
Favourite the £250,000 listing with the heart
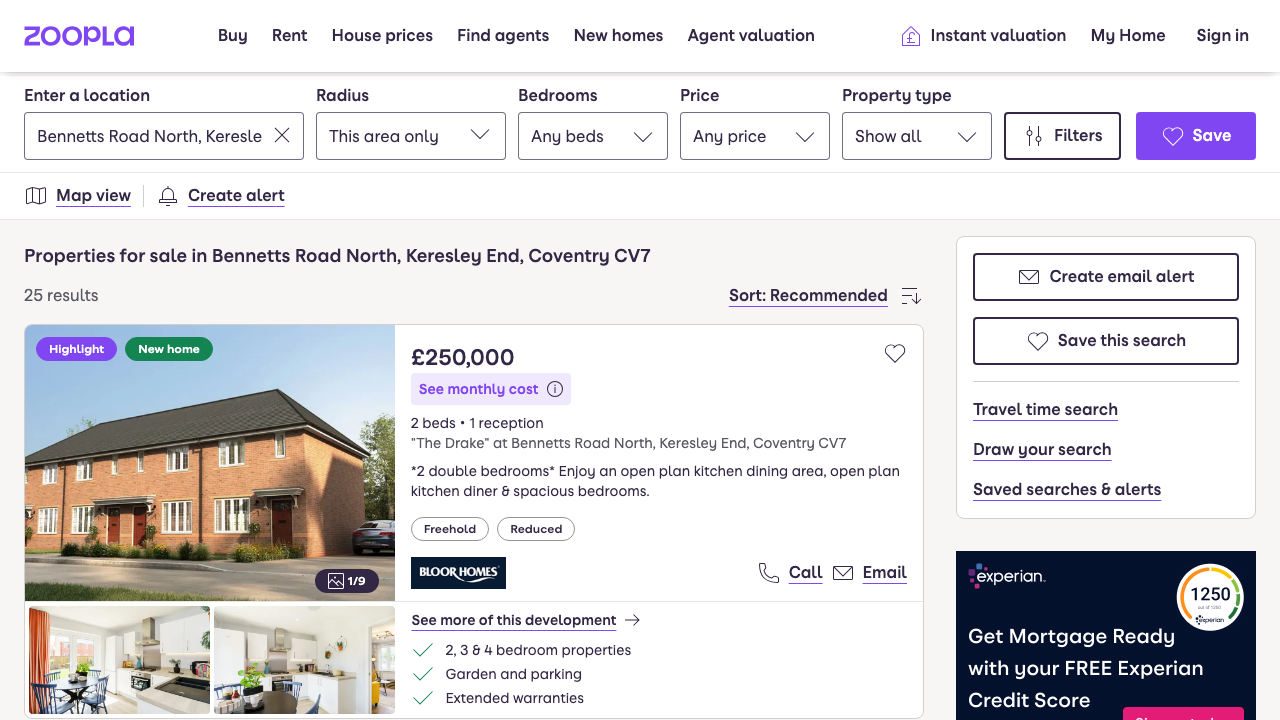(894, 353)
